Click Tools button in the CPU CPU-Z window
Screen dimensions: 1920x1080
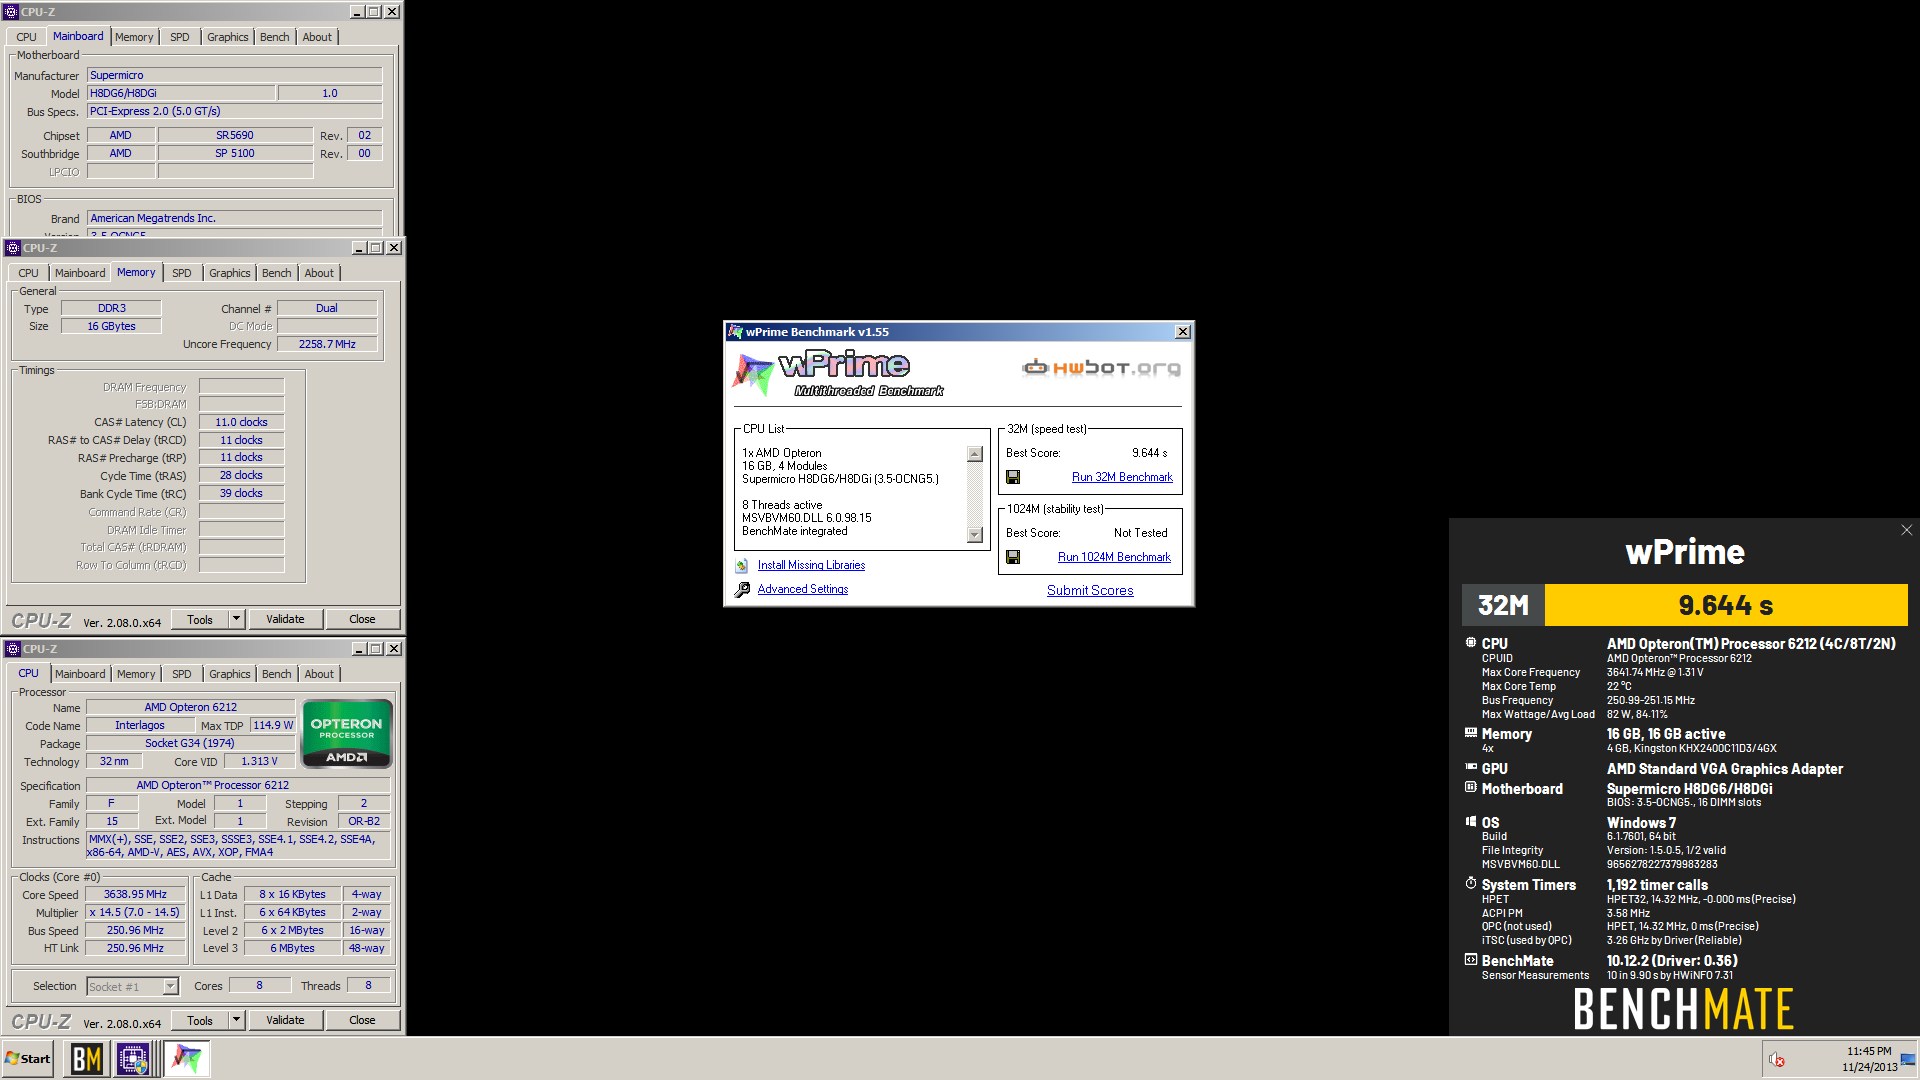click(200, 1020)
